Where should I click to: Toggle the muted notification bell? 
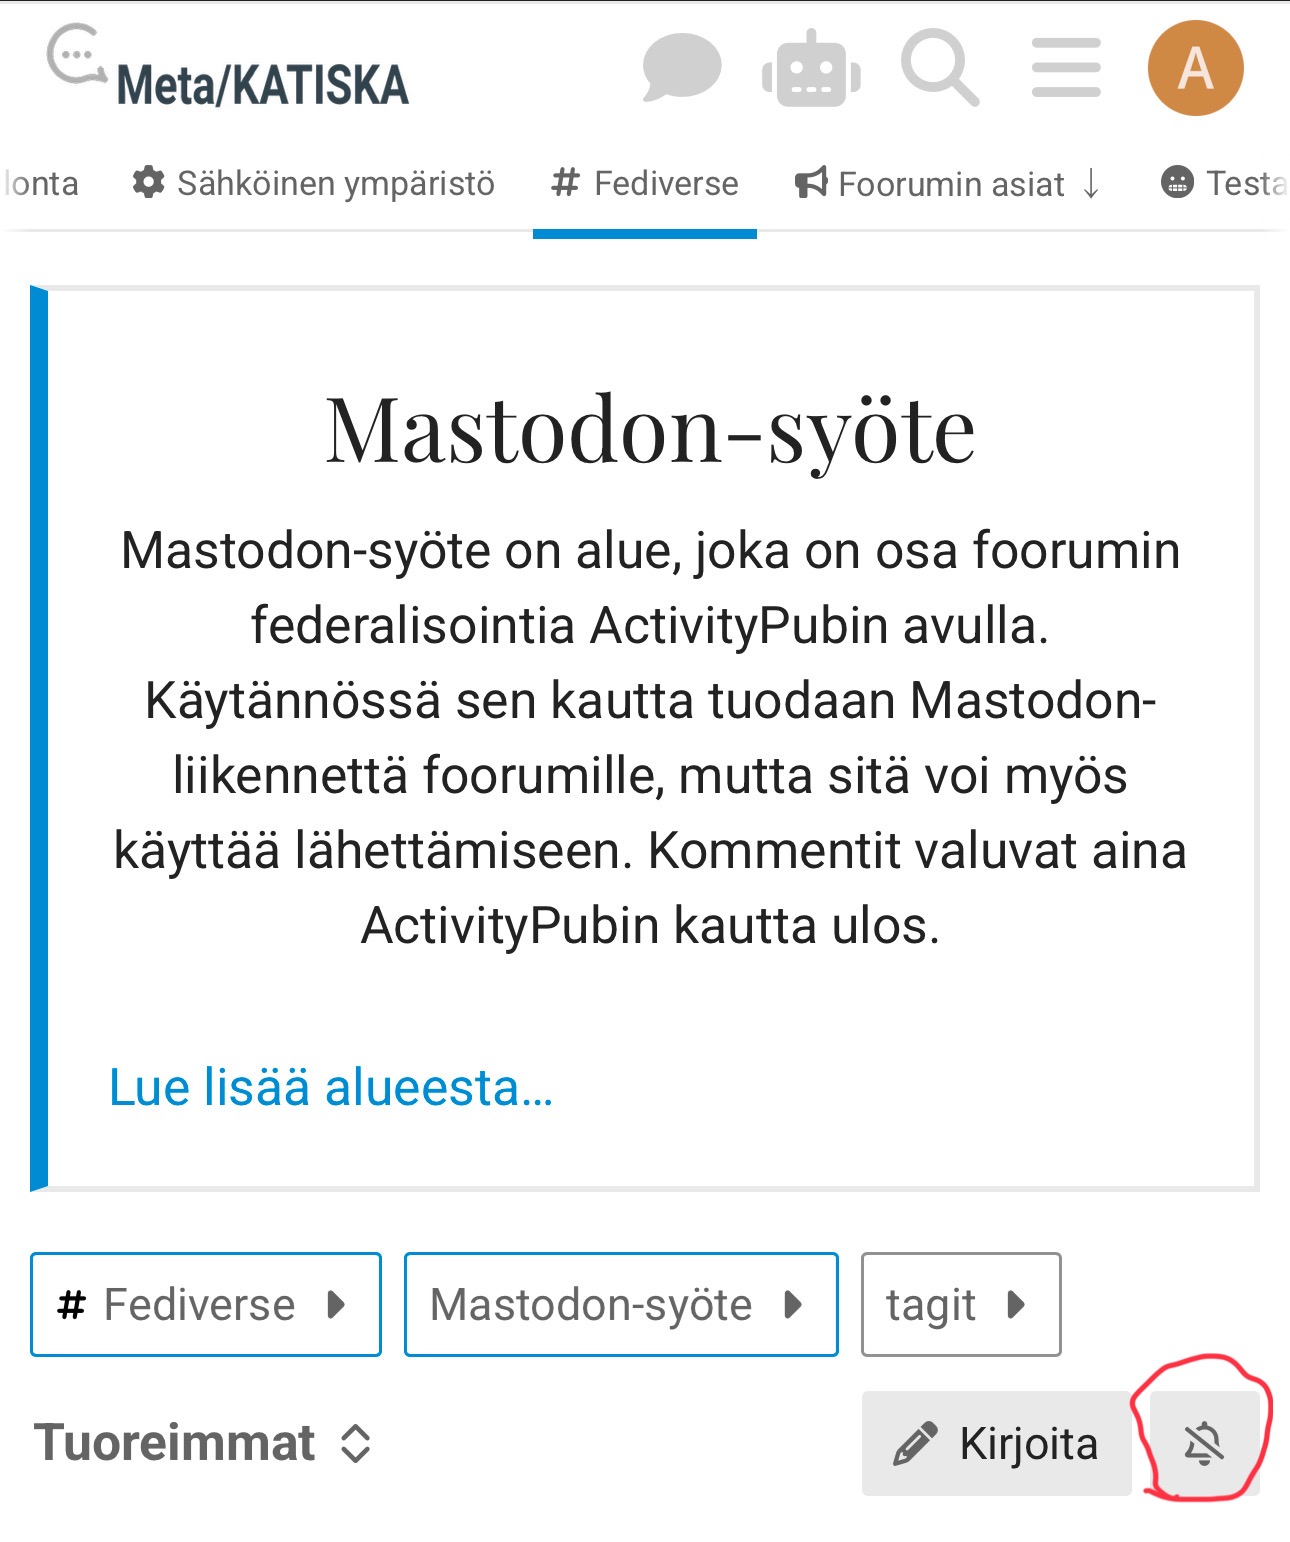tap(1204, 1444)
